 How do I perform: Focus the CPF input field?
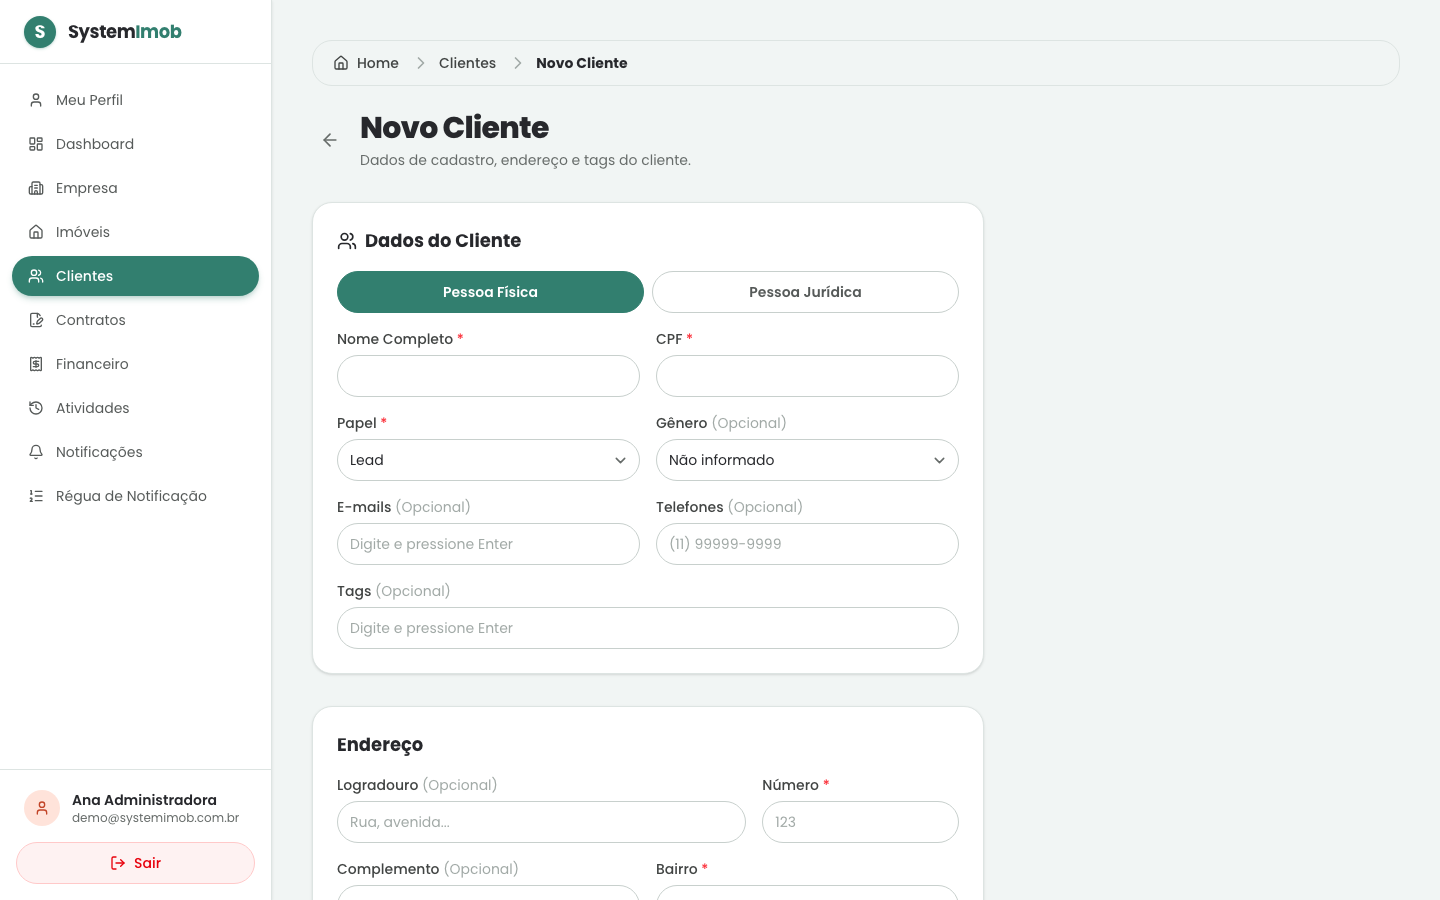coord(807,376)
